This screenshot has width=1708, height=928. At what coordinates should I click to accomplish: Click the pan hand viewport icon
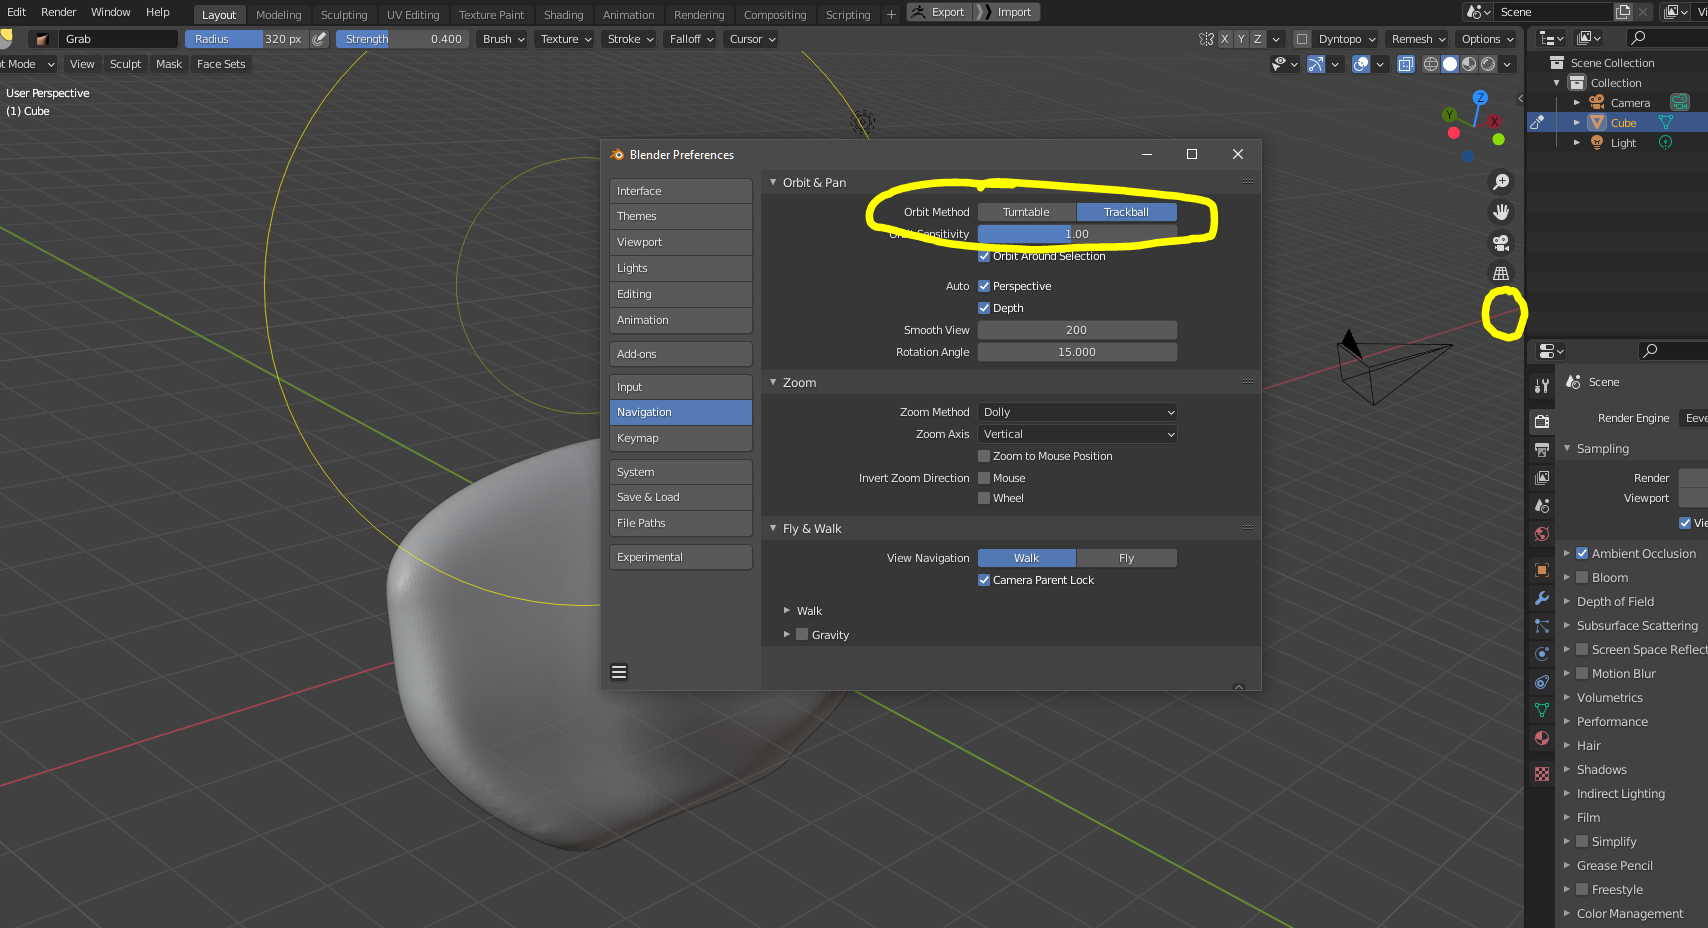point(1501,212)
